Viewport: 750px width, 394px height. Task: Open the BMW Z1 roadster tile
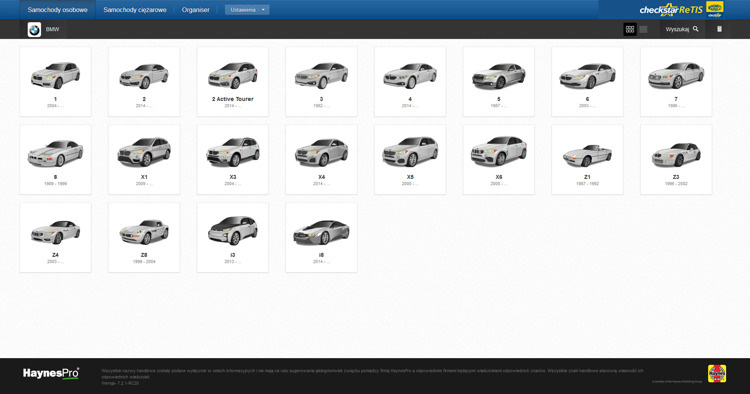click(x=587, y=160)
